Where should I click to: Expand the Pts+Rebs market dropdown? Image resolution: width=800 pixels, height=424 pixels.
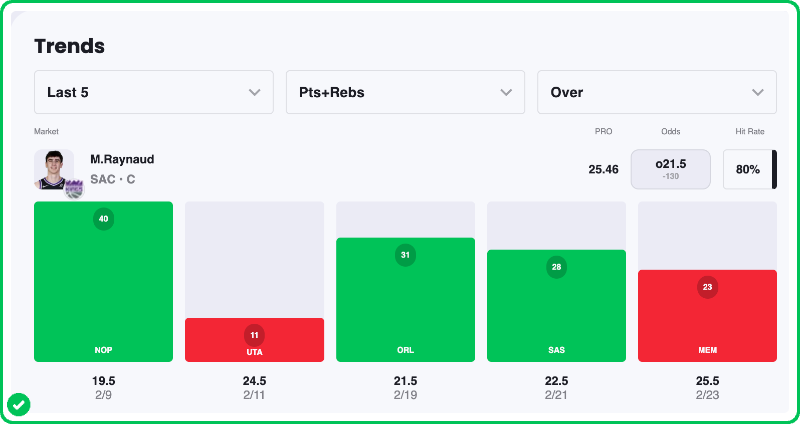point(405,92)
